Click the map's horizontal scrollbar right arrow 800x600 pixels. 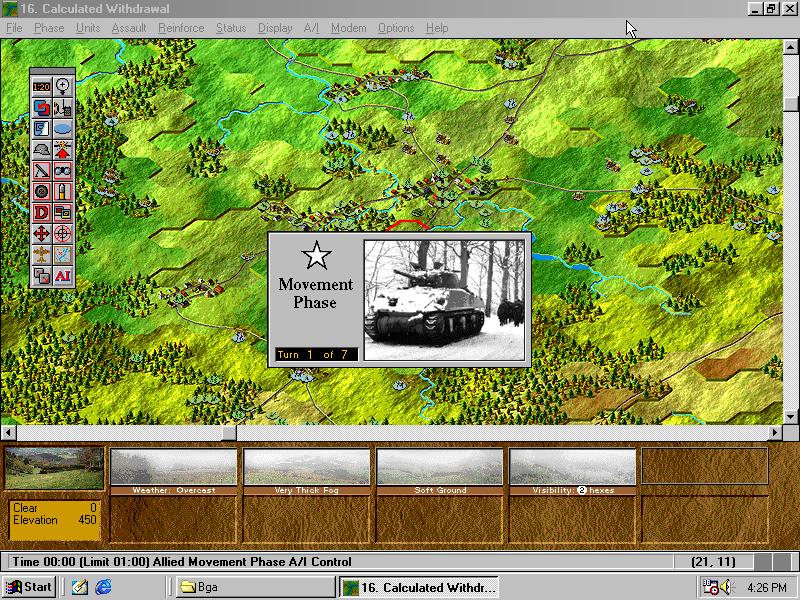pyautogui.click(x=774, y=433)
